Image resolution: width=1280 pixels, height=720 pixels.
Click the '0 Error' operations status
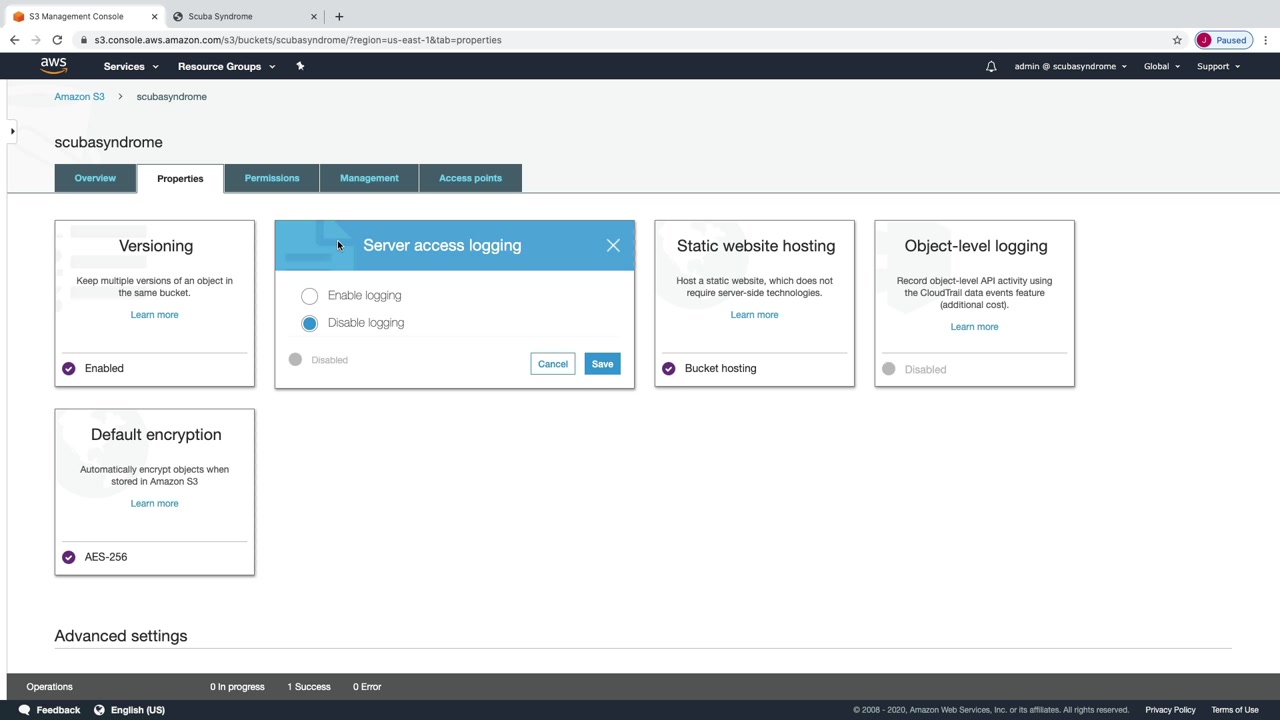coord(367,687)
